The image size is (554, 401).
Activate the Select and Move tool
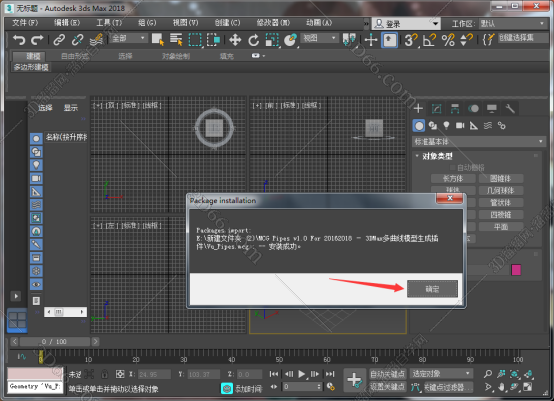coord(235,40)
